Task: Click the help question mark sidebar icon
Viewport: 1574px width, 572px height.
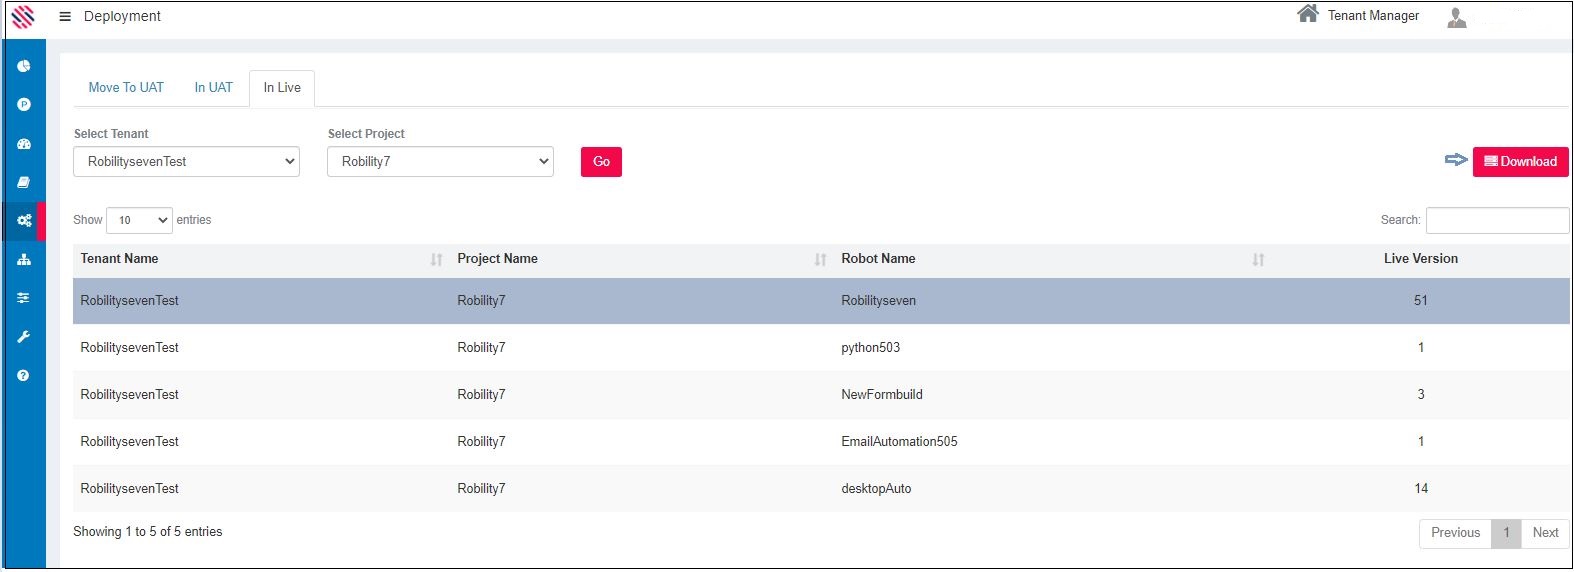Action: [24, 376]
